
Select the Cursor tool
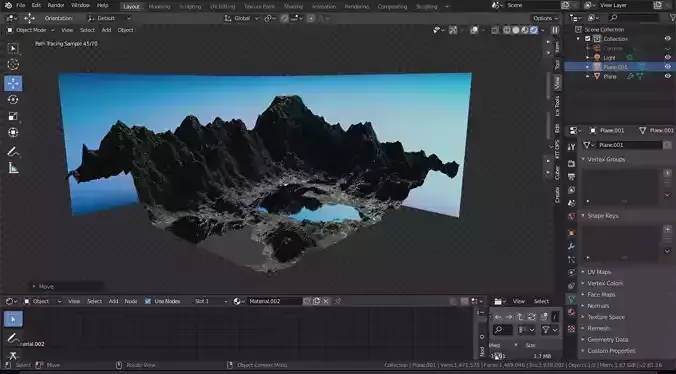(13, 64)
